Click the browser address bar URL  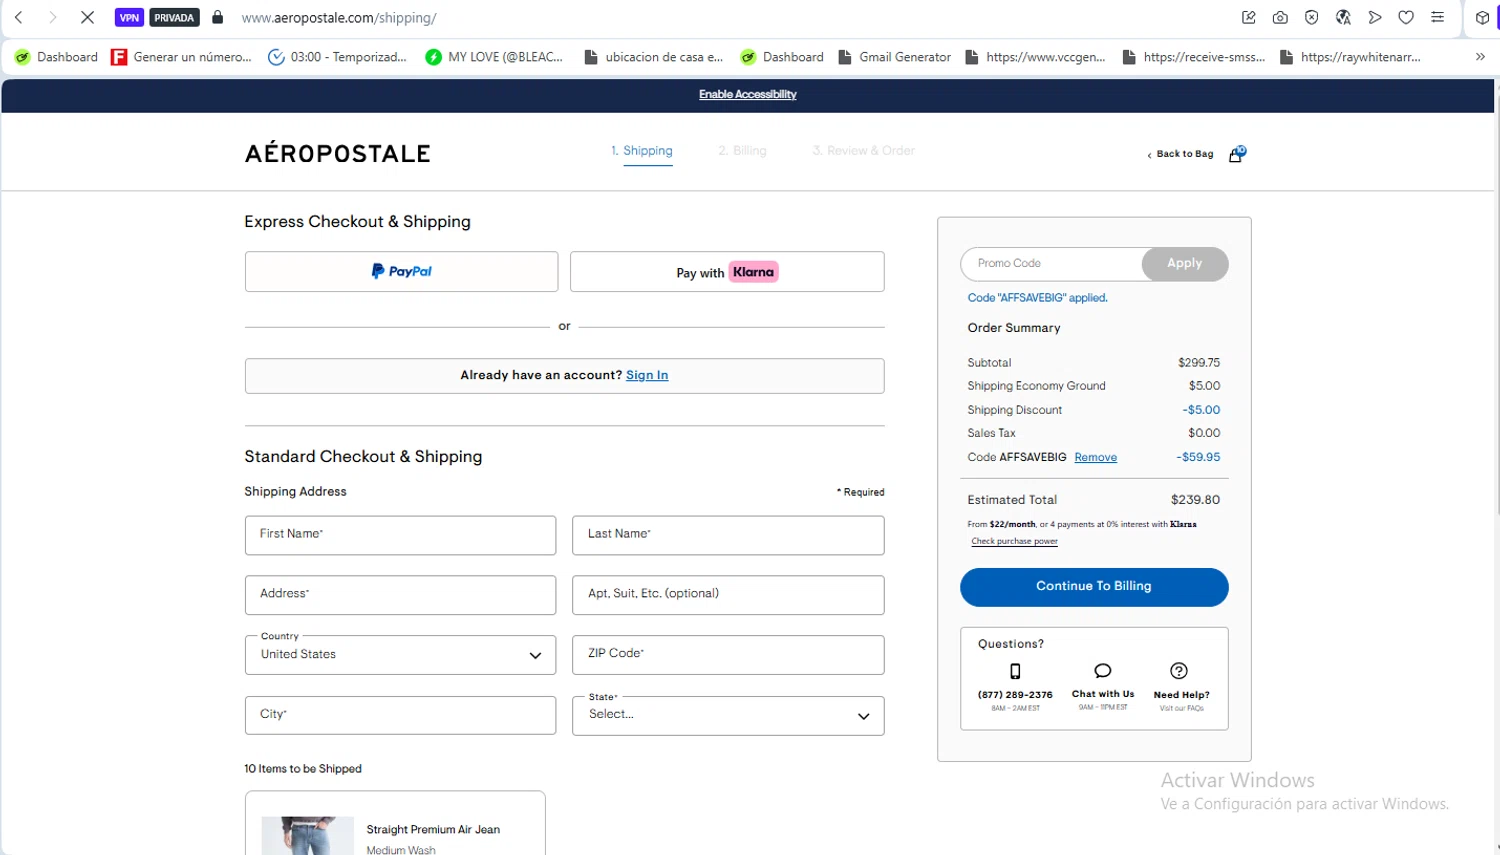339,17
